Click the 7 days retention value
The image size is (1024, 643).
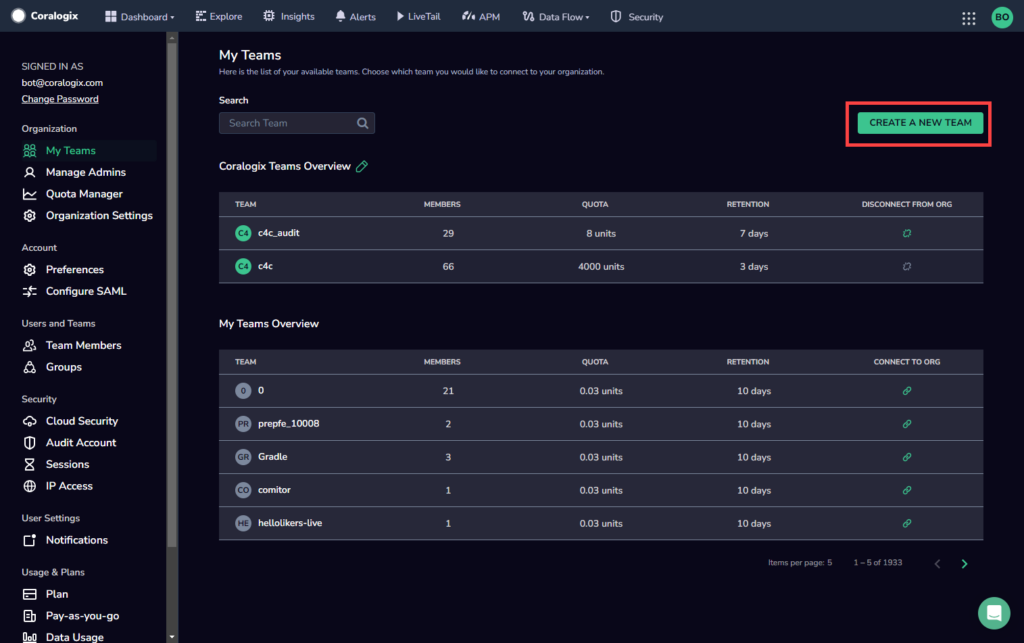coord(754,233)
